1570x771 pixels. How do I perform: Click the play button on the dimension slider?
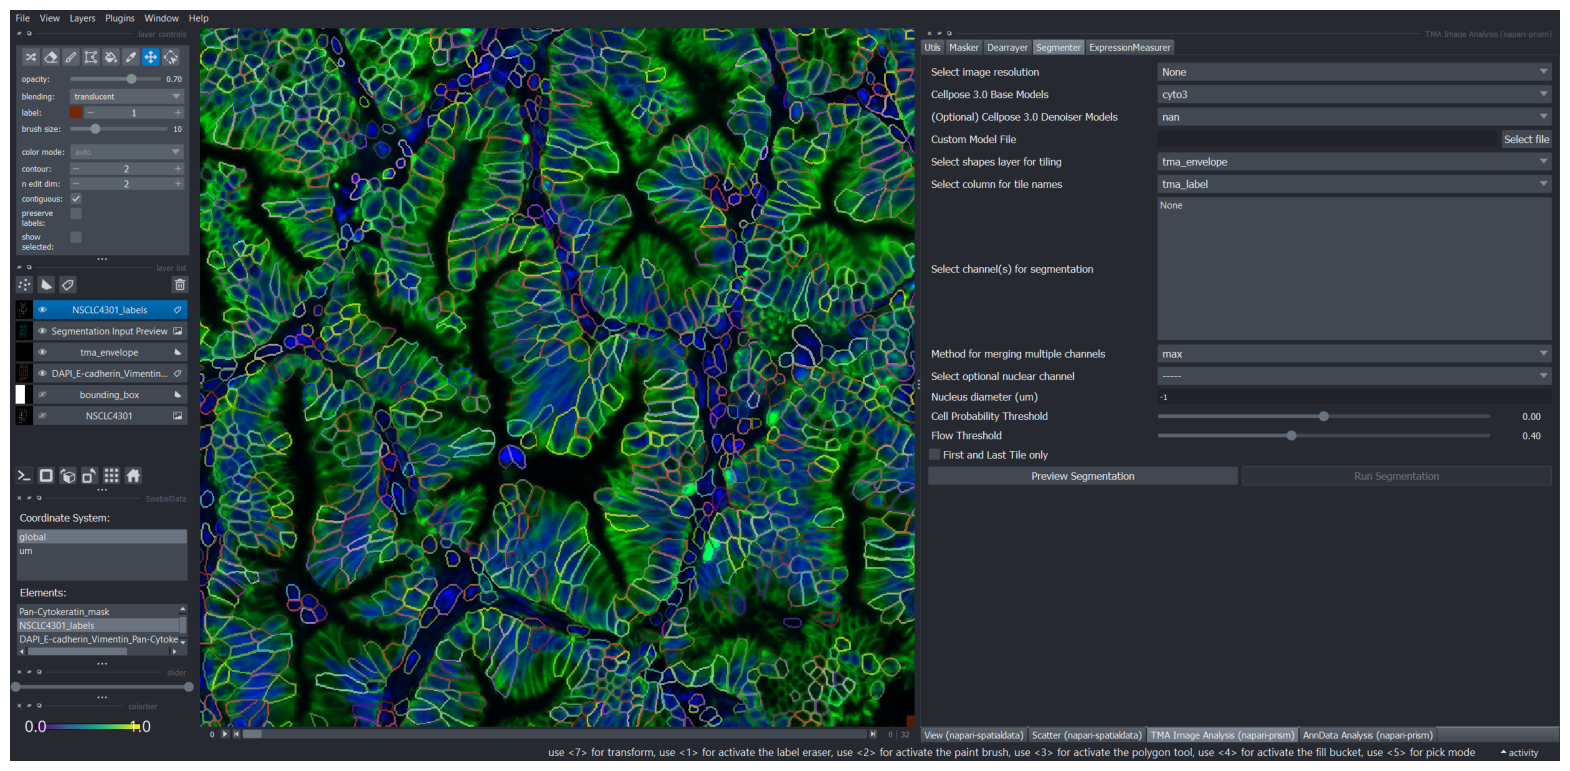click(x=225, y=734)
